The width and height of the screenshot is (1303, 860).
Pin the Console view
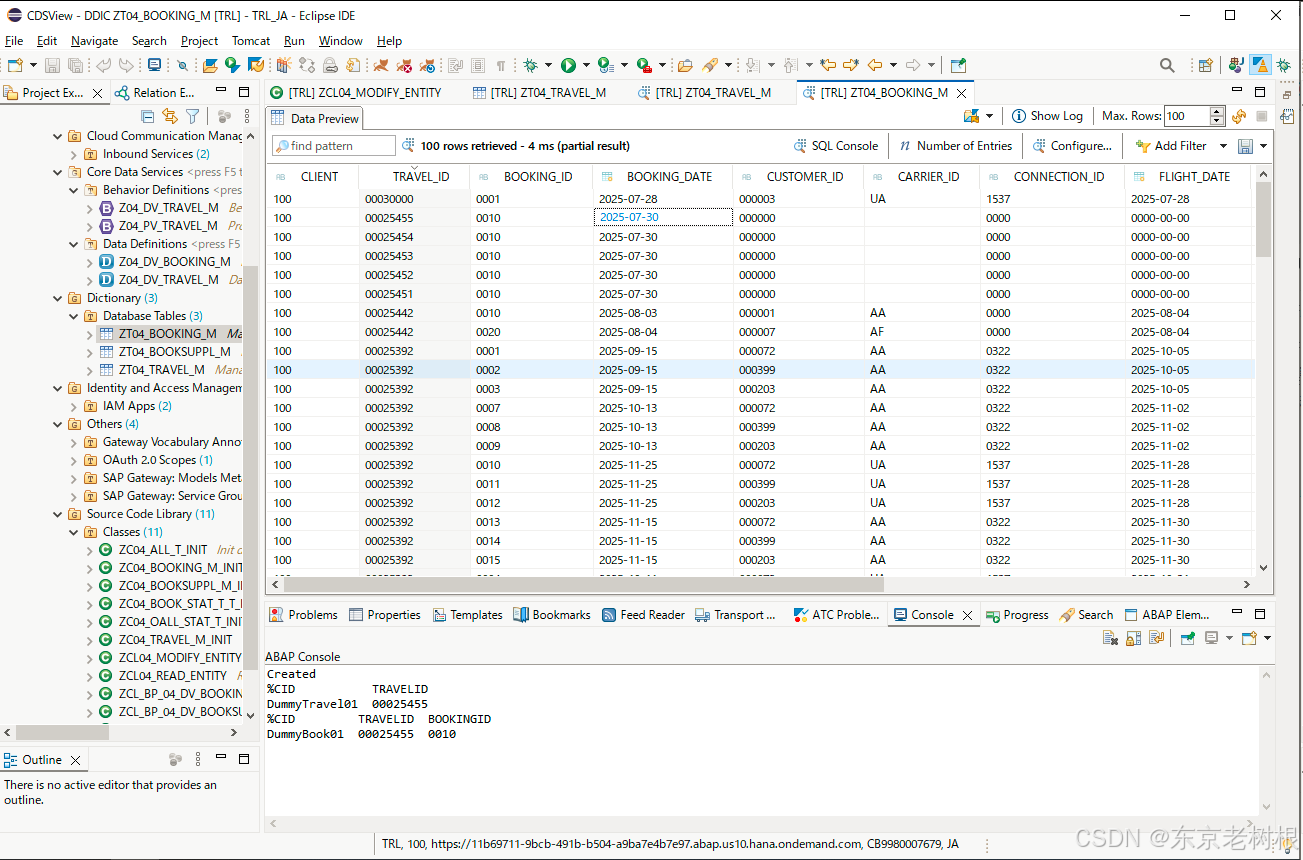pyautogui.click(x=1188, y=637)
